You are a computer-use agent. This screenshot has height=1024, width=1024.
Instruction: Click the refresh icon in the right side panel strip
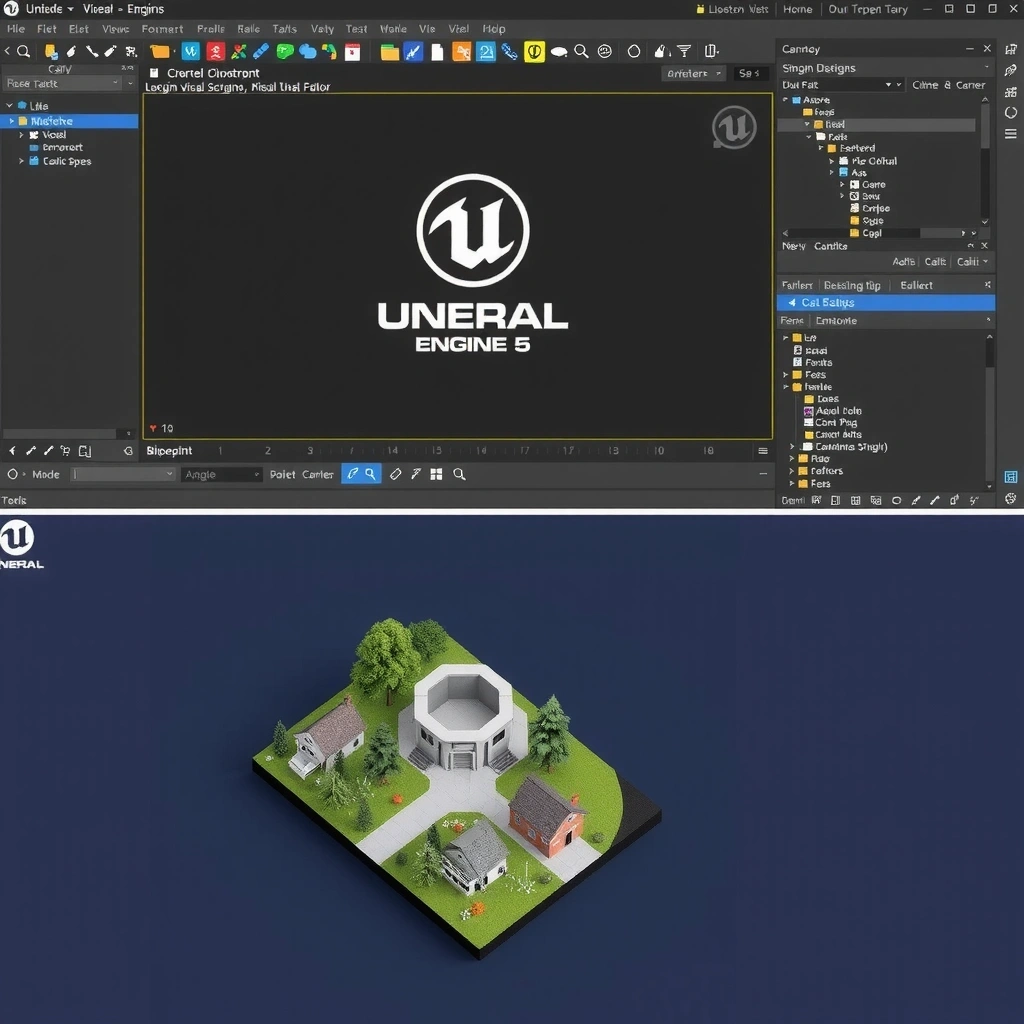(x=1010, y=113)
